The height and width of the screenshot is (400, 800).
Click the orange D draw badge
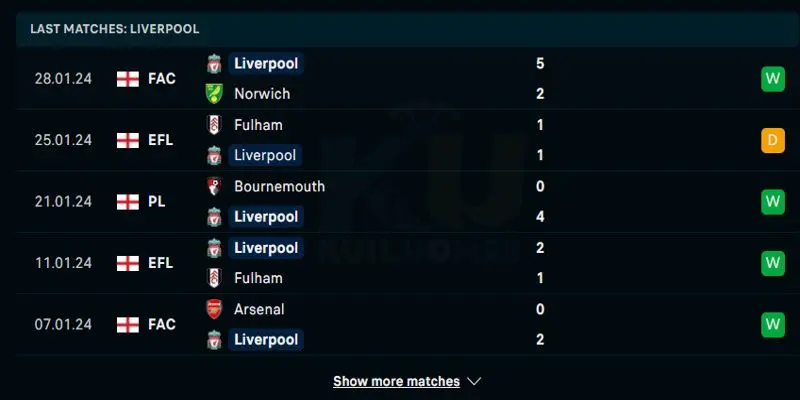(772, 141)
